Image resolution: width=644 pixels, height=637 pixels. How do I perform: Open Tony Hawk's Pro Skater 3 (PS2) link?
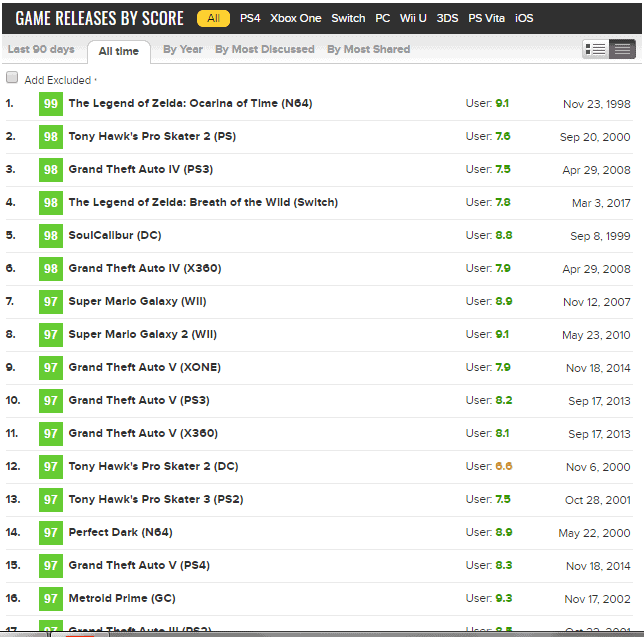click(x=155, y=500)
